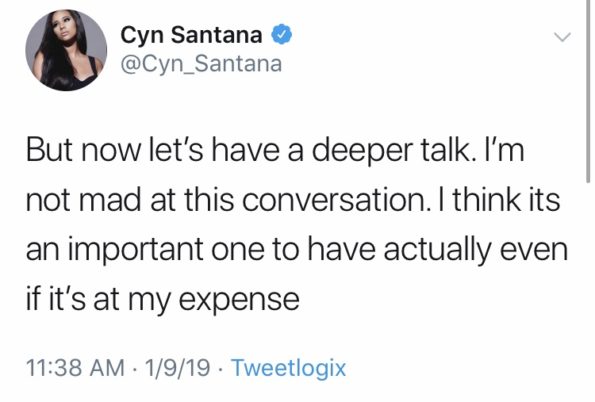Click the word "conversation" in the tweet
The image size is (595, 402).
point(334,200)
